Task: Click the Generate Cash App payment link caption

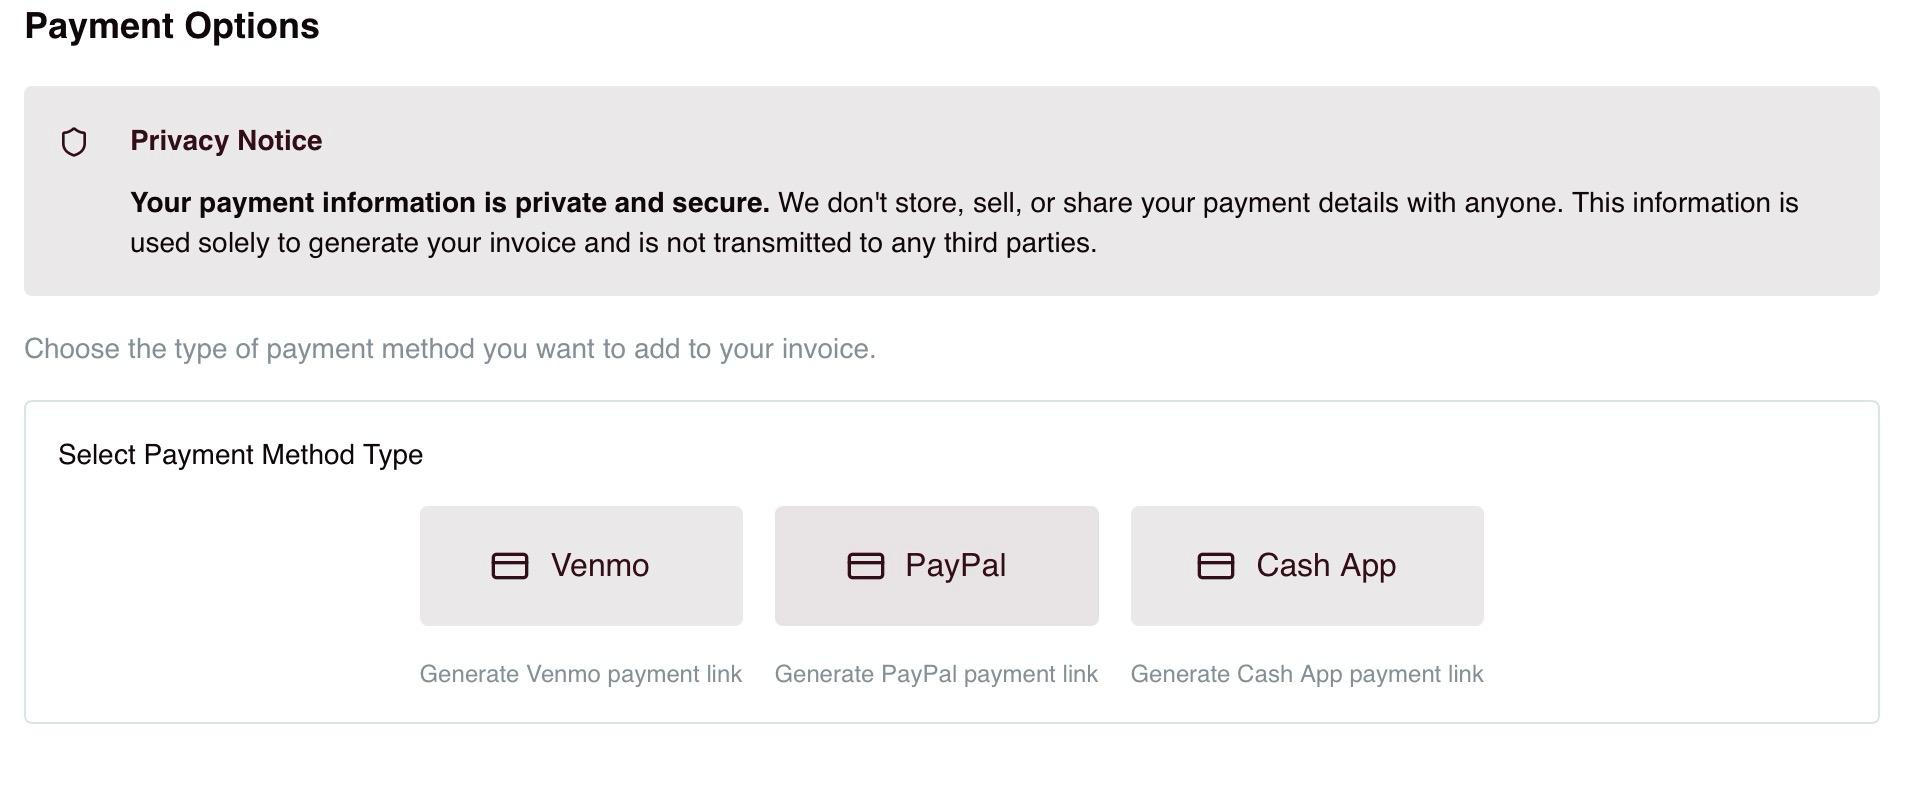Action: click(x=1307, y=674)
